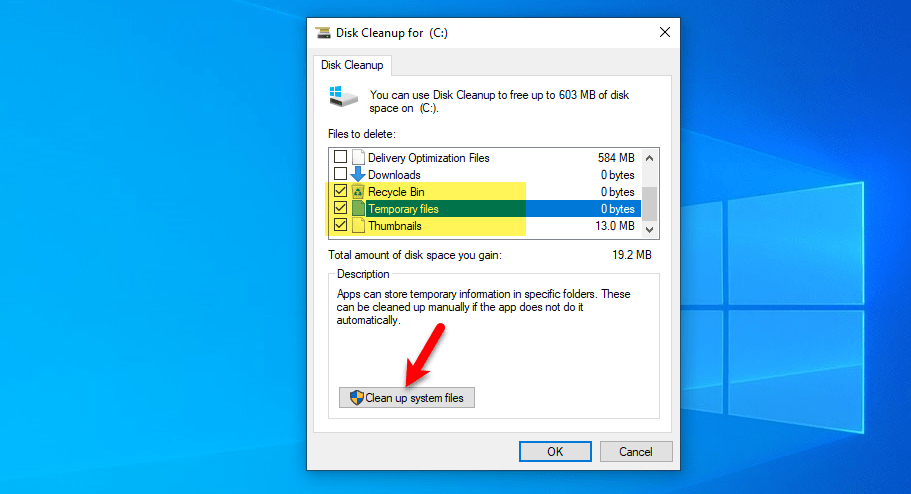Uncheck the Recycle Bin checkbox

pos(340,191)
